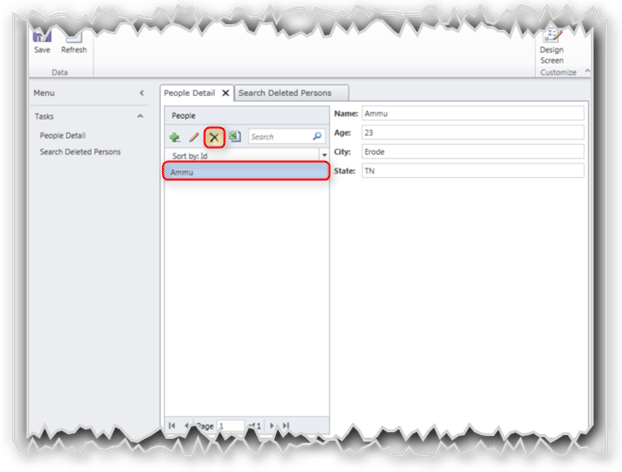Image resolution: width=622 pixels, height=472 pixels.
Task: Add a new person with green plus
Action: [175, 137]
